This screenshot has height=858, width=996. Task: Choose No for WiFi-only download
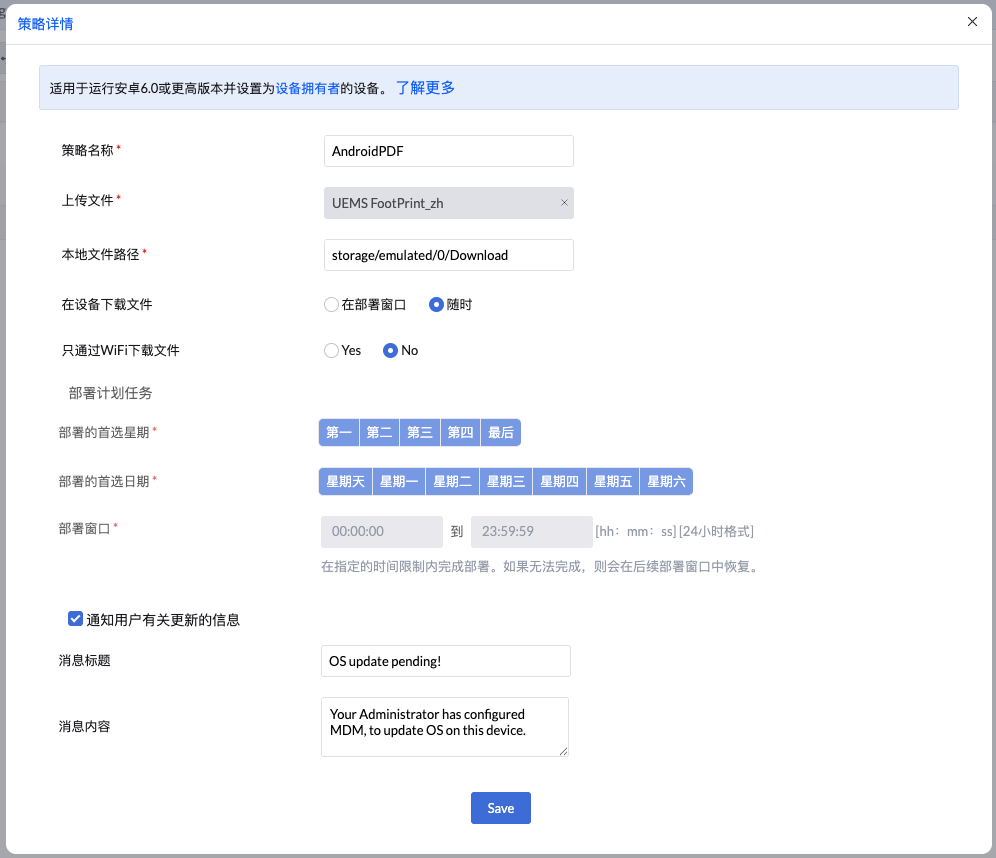coord(391,351)
